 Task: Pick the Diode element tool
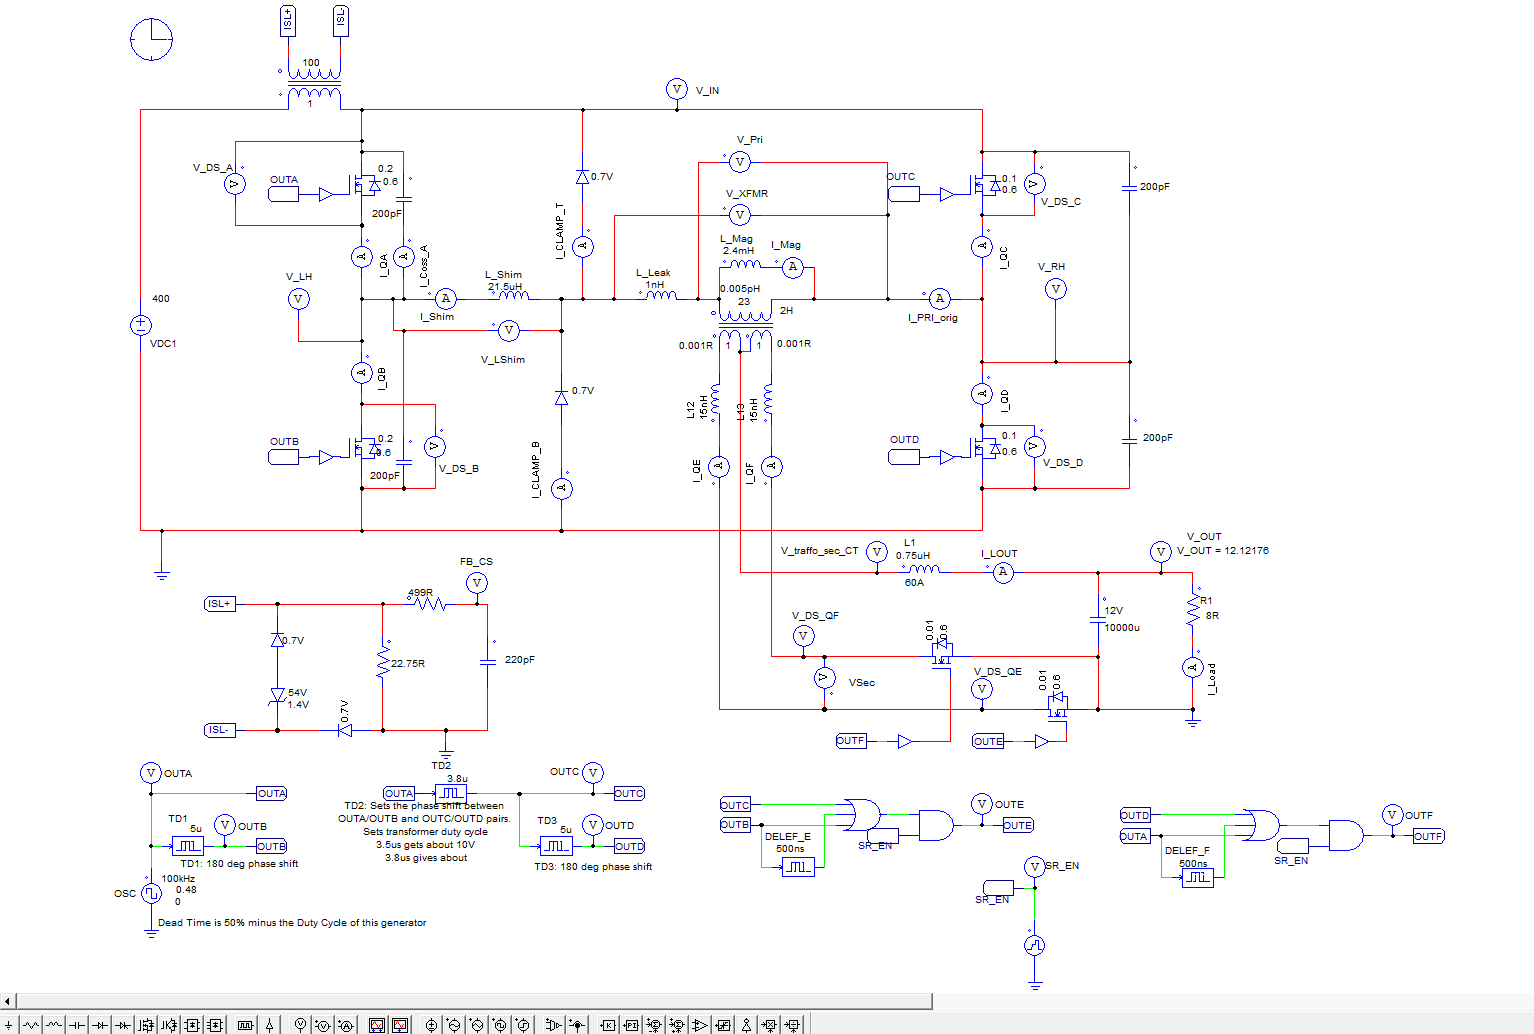[100, 1024]
